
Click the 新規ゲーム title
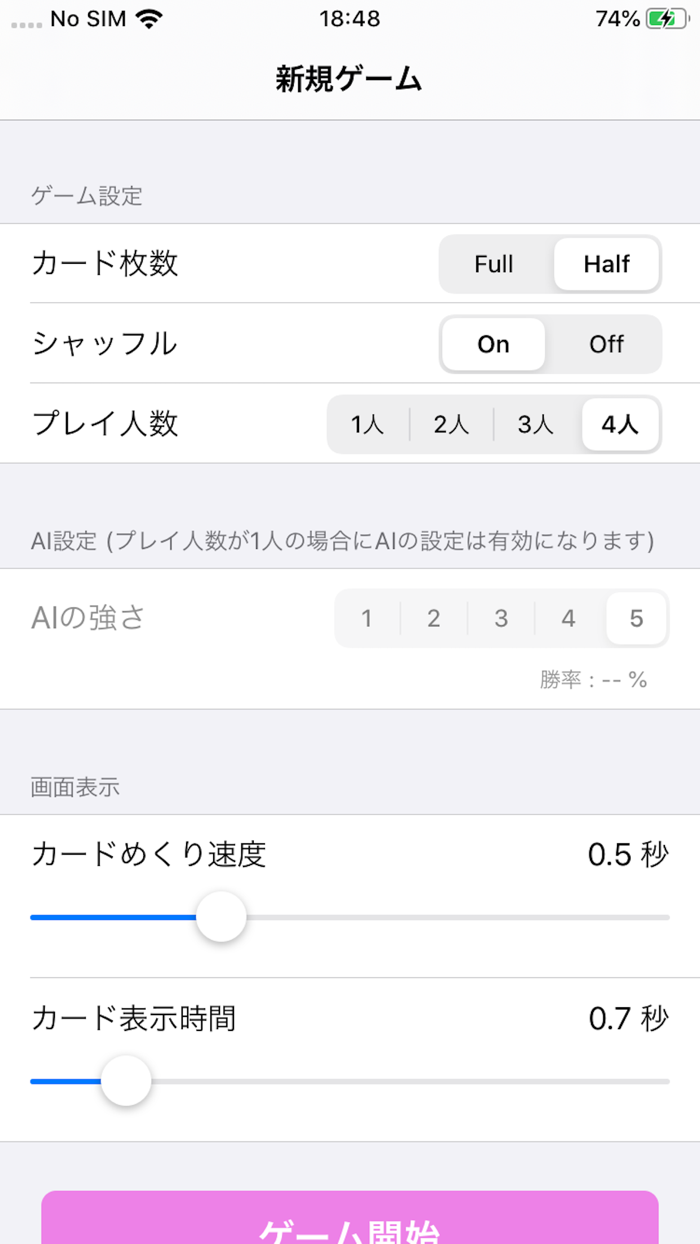tap(349, 76)
